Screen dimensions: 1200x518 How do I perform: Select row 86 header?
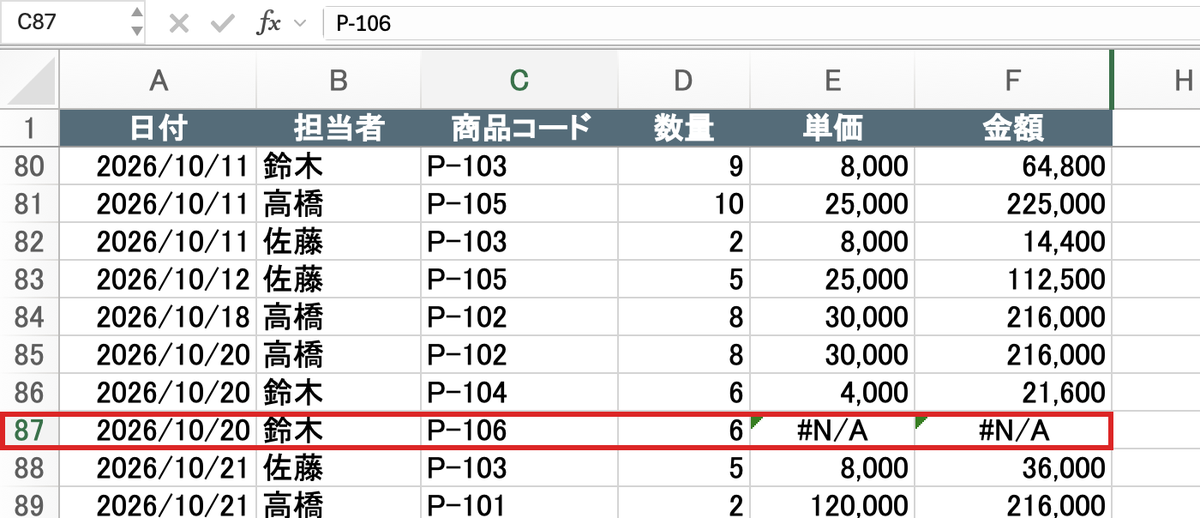tap(30, 392)
